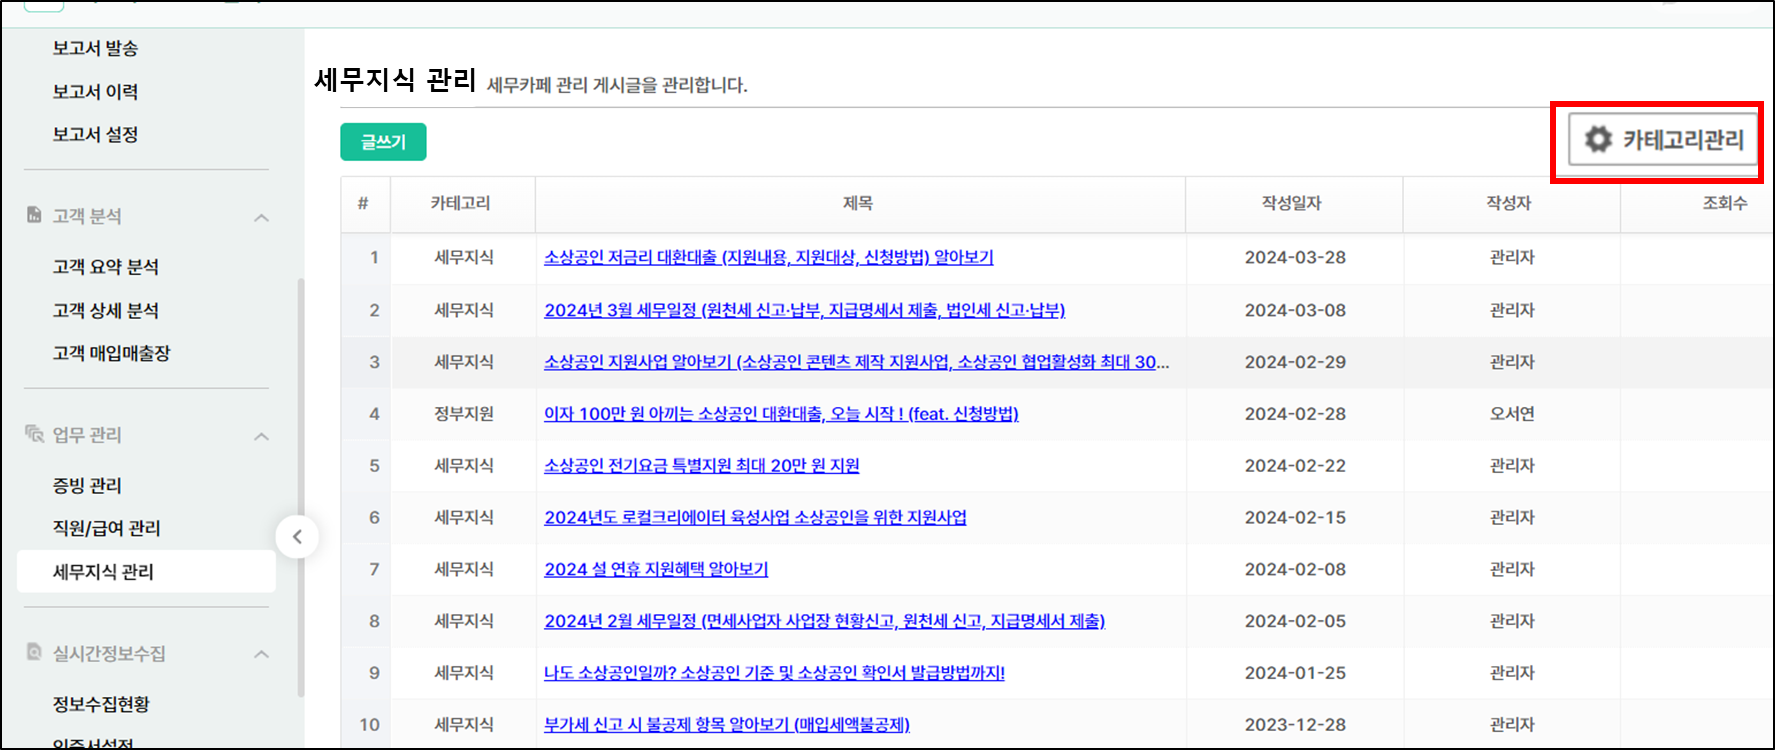Screen dimensions: 1775x750
Task: Select 직원/급여 관리 in sidebar
Action: (106, 528)
